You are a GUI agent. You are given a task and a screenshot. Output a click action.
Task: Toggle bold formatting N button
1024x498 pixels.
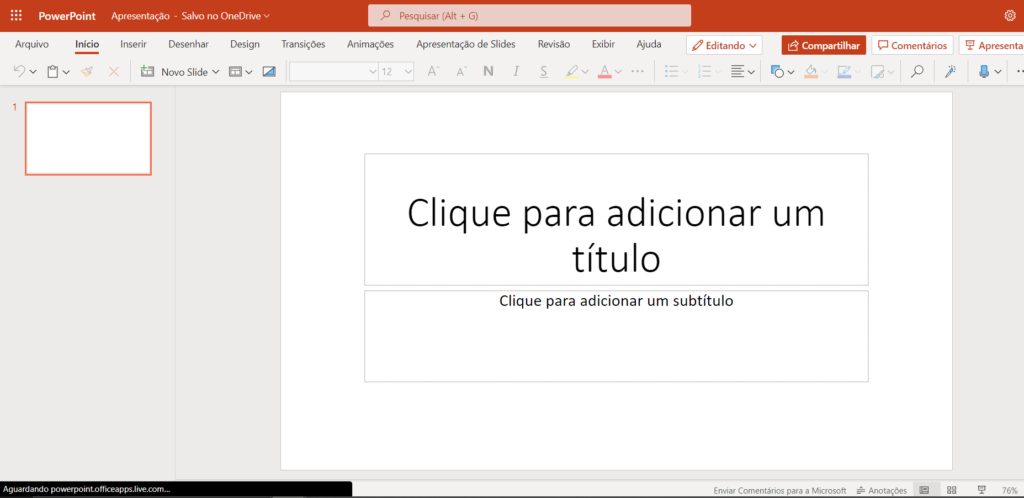[x=488, y=72]
